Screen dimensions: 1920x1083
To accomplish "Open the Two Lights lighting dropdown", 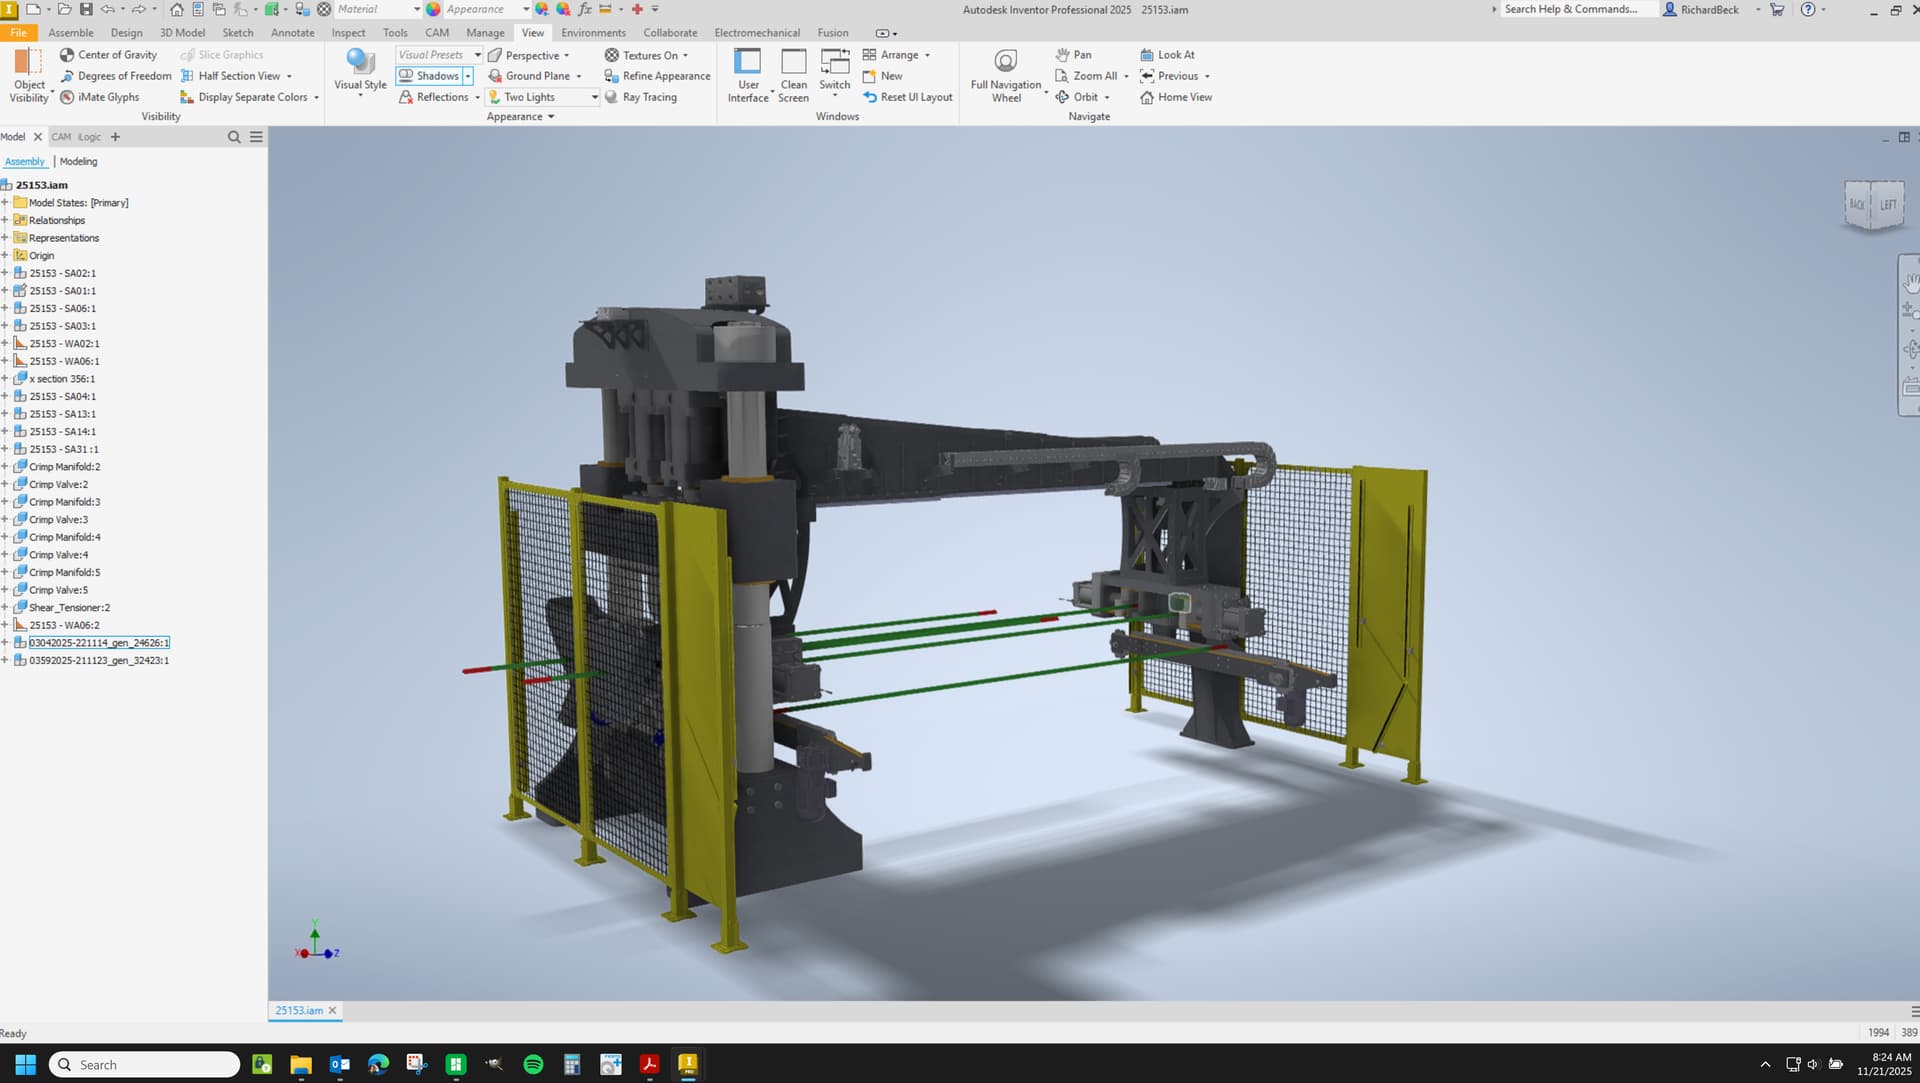I will (594, 97).
